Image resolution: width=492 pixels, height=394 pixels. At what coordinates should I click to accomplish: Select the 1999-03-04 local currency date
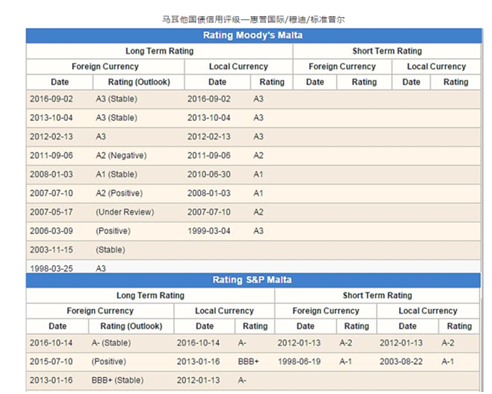pyautogui.click(x=209, y=231)
